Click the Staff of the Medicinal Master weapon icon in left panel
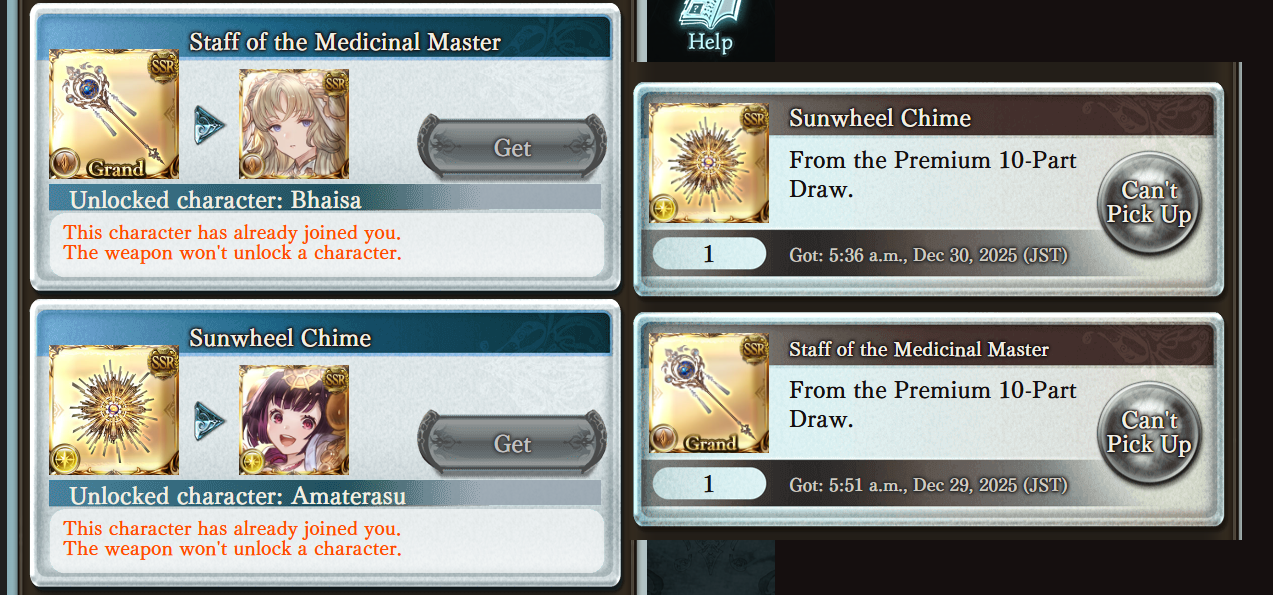Image resolution: width=1273 pixels, height=595 pixels. click(114, 123)
